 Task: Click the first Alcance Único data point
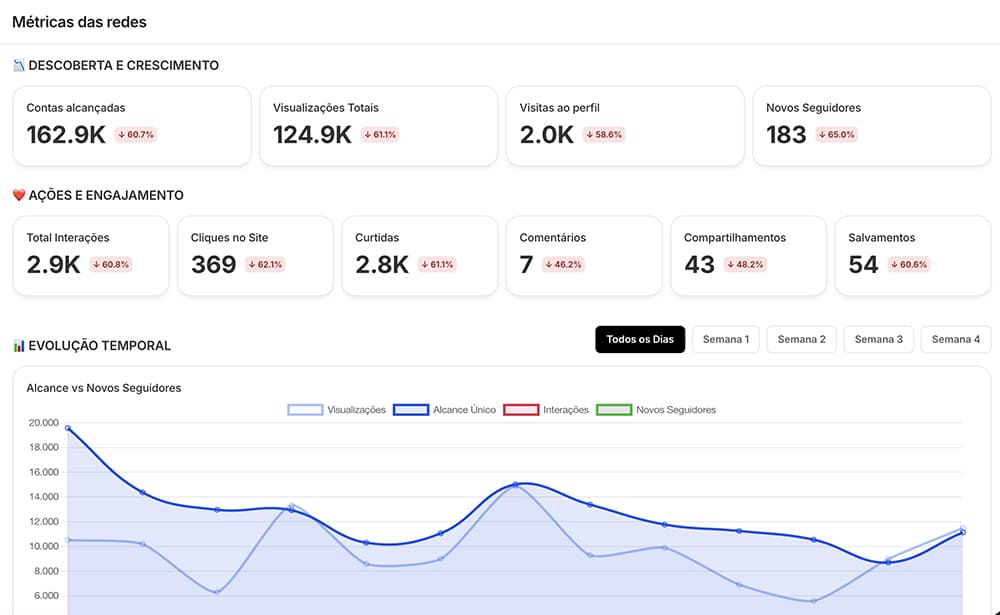[x=68, y=428]
